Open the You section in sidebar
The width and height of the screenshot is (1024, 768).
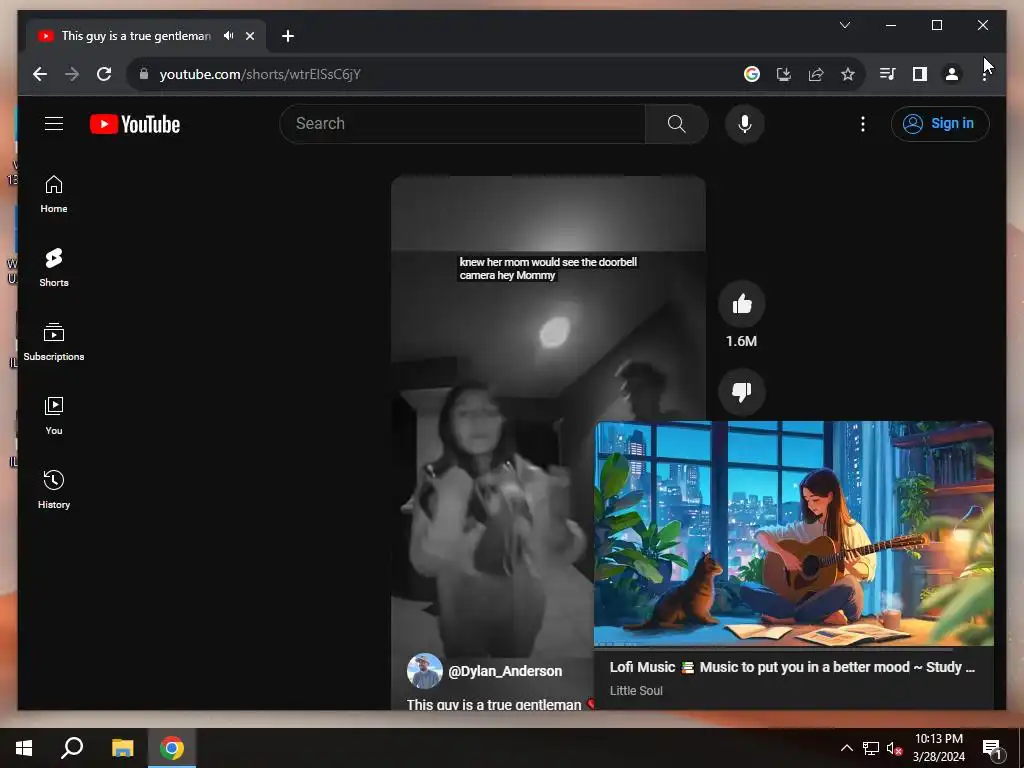54,415
